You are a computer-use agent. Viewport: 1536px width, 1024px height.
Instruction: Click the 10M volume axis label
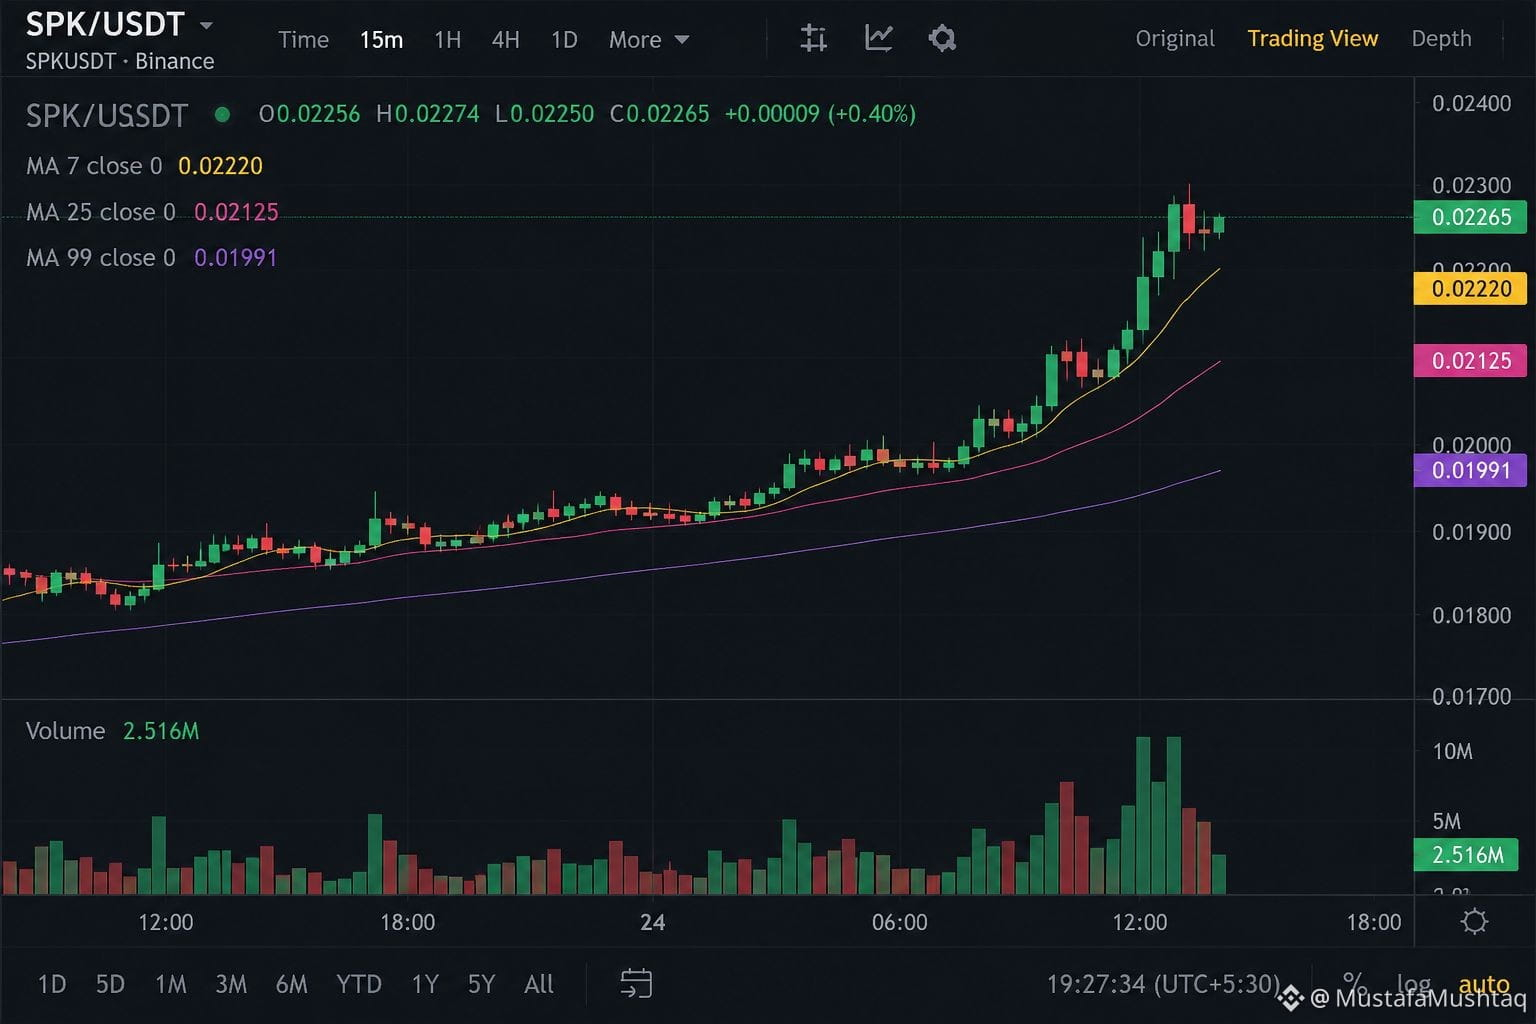(x=1452, y=751)
